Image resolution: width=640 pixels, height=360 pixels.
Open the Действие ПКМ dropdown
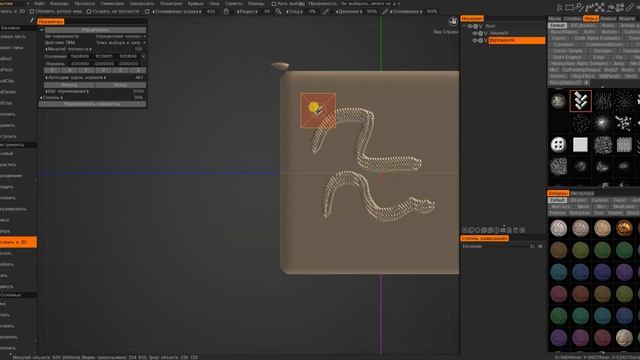(x=120, y=42)
